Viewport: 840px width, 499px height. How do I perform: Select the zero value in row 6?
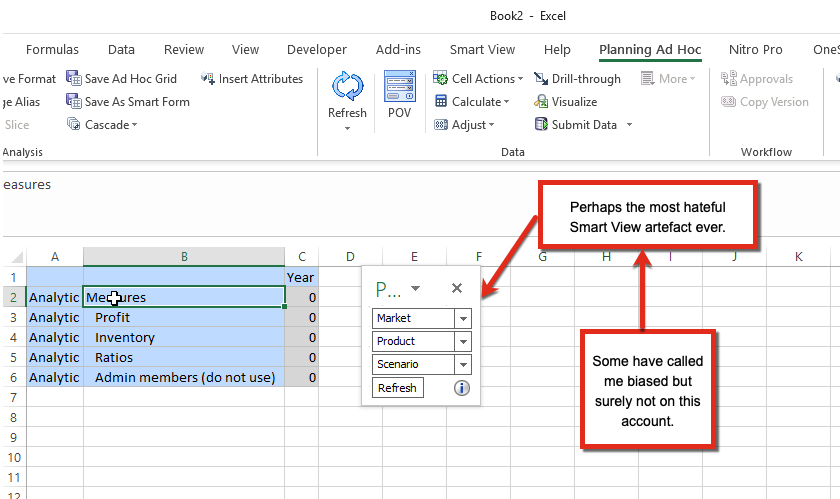302,377
